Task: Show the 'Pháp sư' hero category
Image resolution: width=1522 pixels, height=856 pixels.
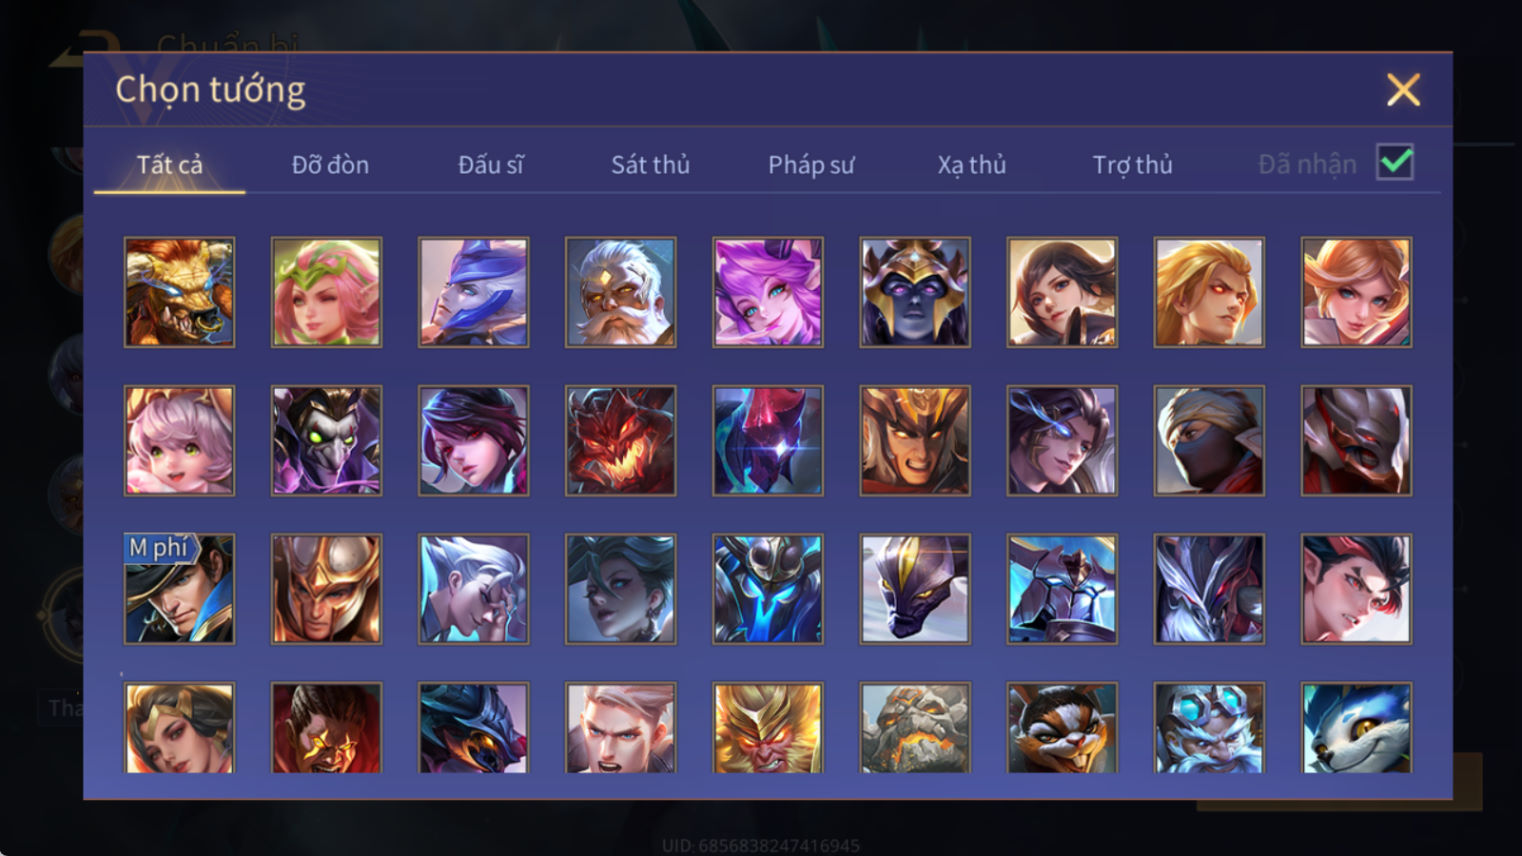Action: [811, 165]
